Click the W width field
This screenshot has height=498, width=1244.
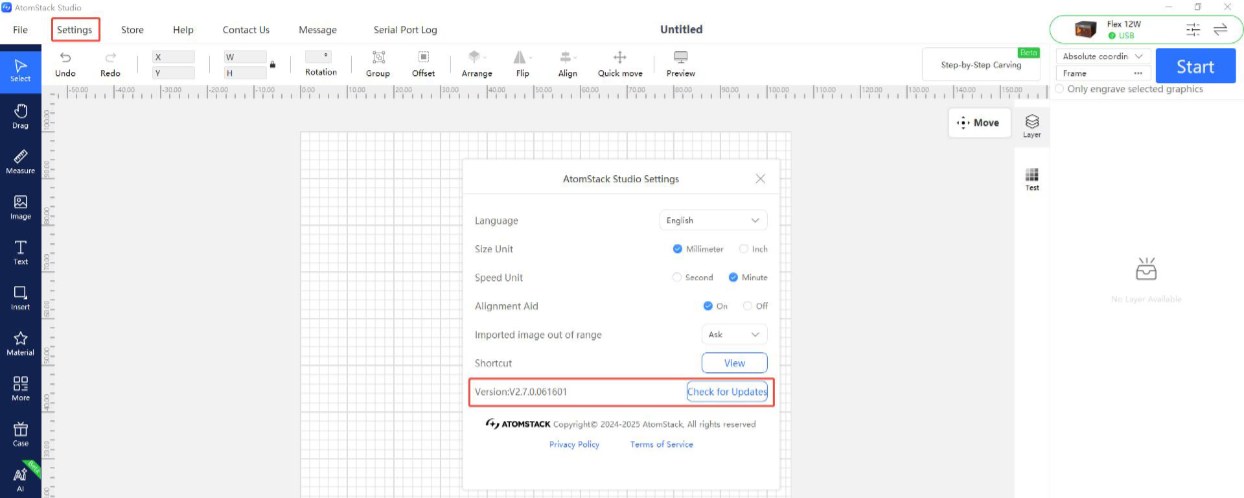pos(244,57)
